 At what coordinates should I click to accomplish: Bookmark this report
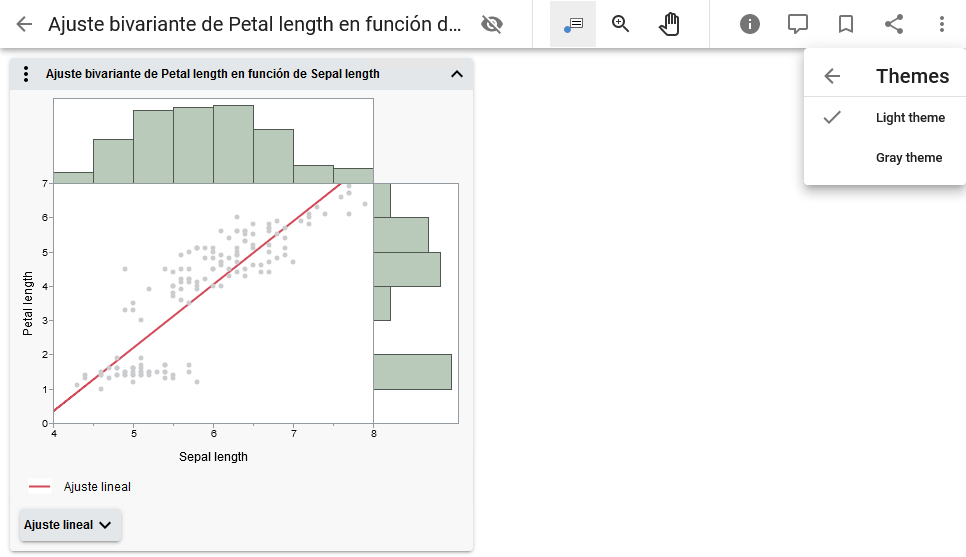(x=846, y=24)
